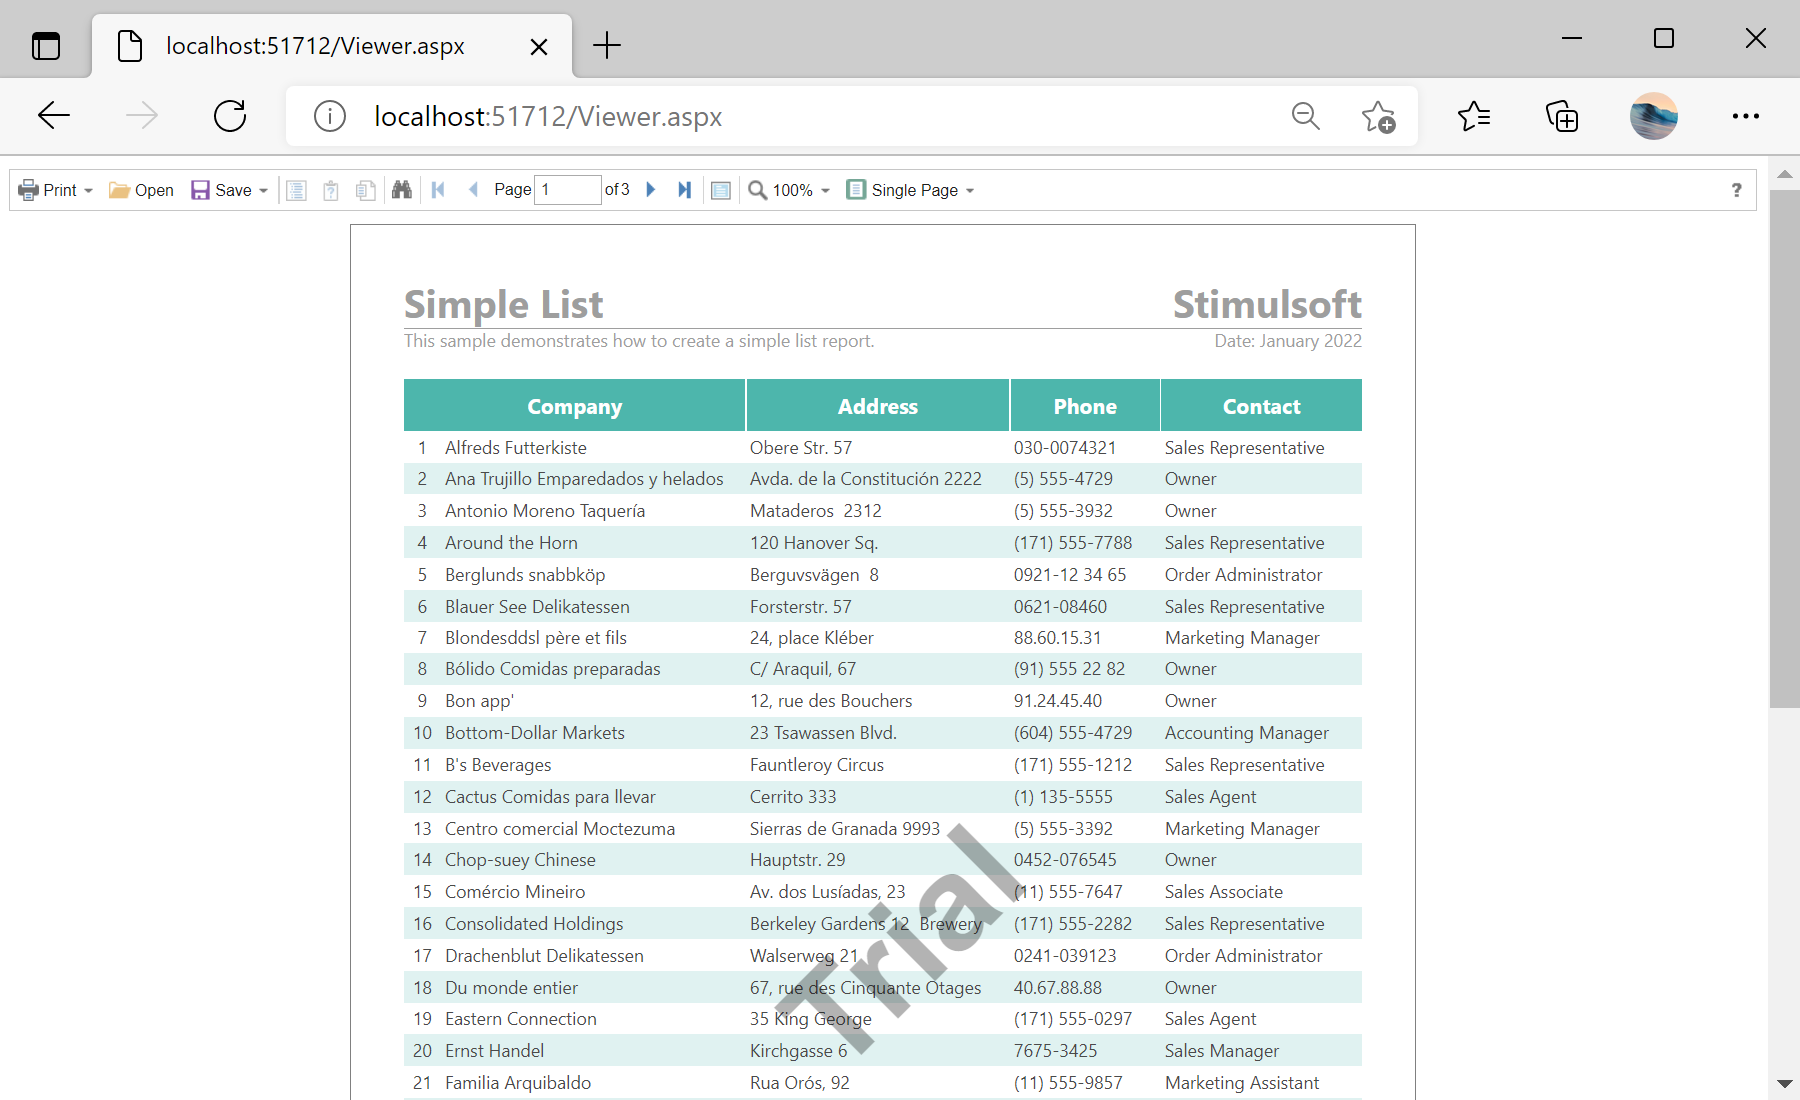This screenshot has width=1800, height=1100.
Task: Click address Obere Str. 57
Action: click(801, 448)
